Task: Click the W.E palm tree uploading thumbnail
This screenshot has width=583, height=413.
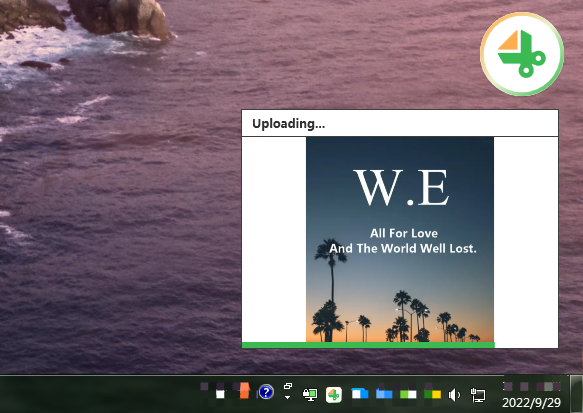Action: 400,239
